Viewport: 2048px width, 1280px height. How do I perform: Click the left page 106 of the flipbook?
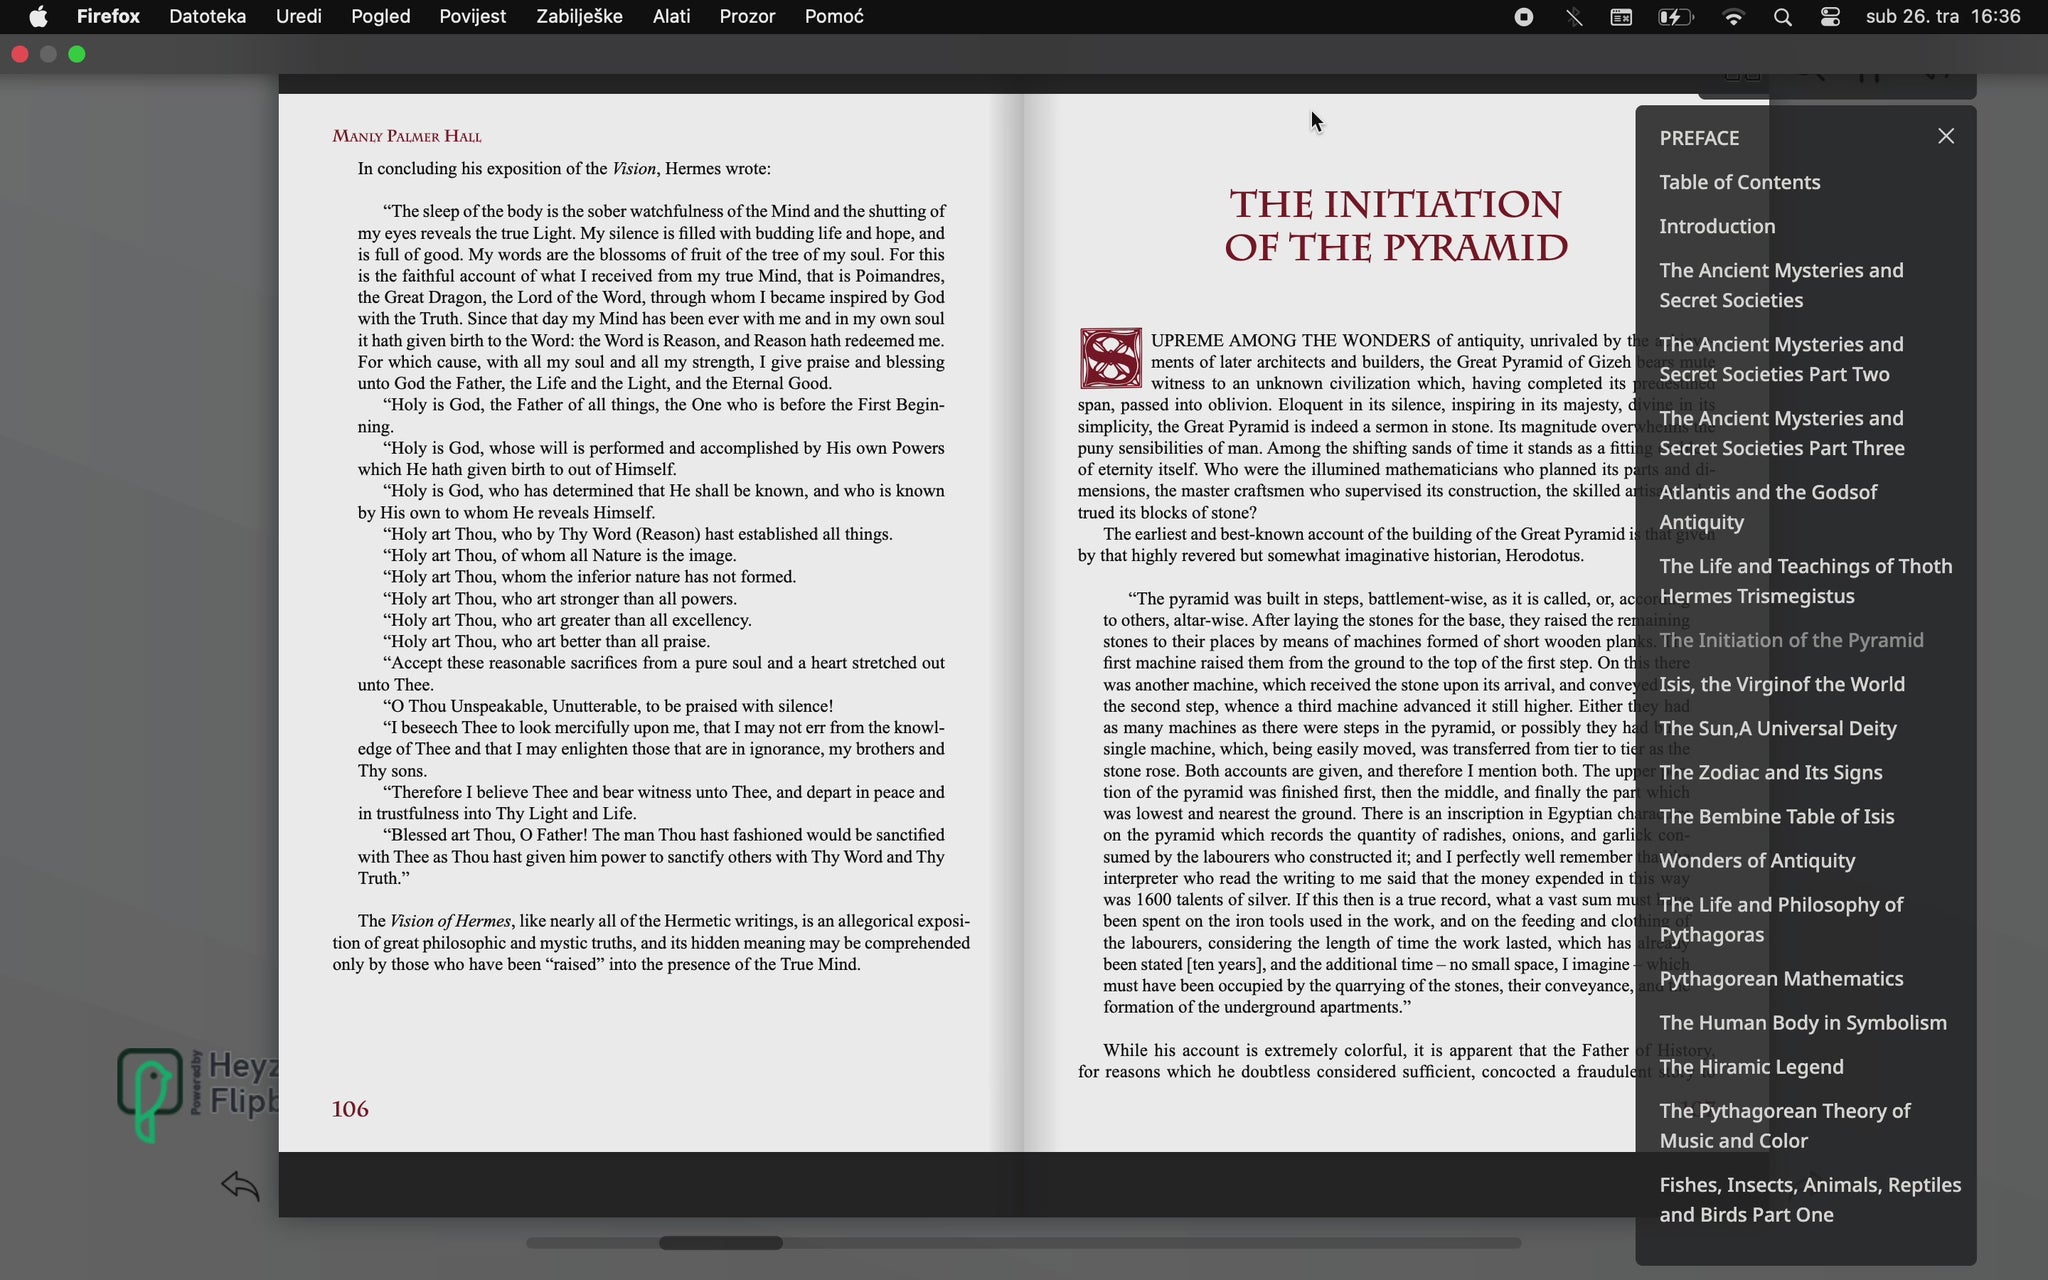650,622
